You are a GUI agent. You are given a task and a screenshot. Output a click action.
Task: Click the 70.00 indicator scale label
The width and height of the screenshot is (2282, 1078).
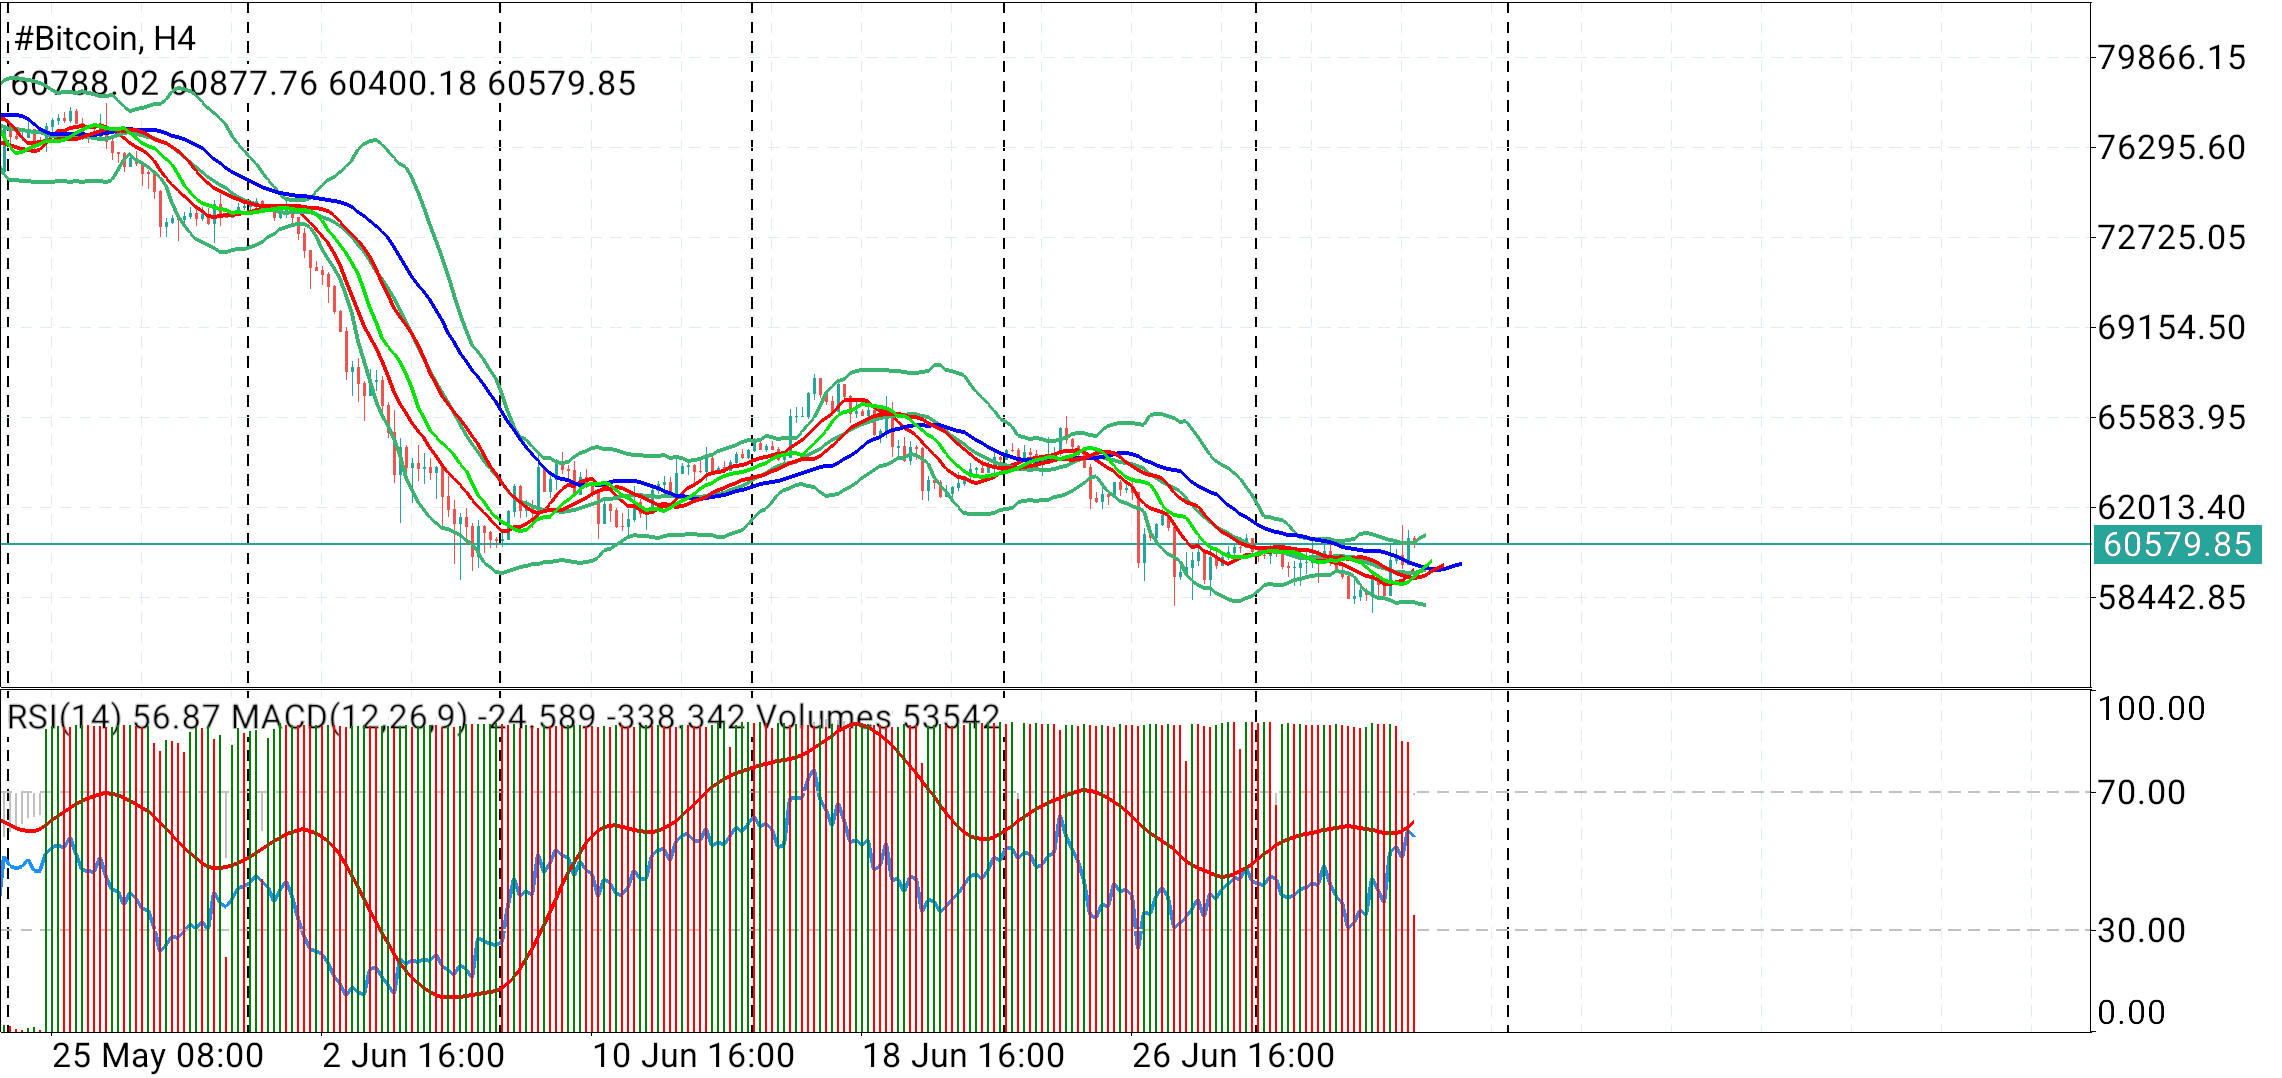tap(2141, 792)
